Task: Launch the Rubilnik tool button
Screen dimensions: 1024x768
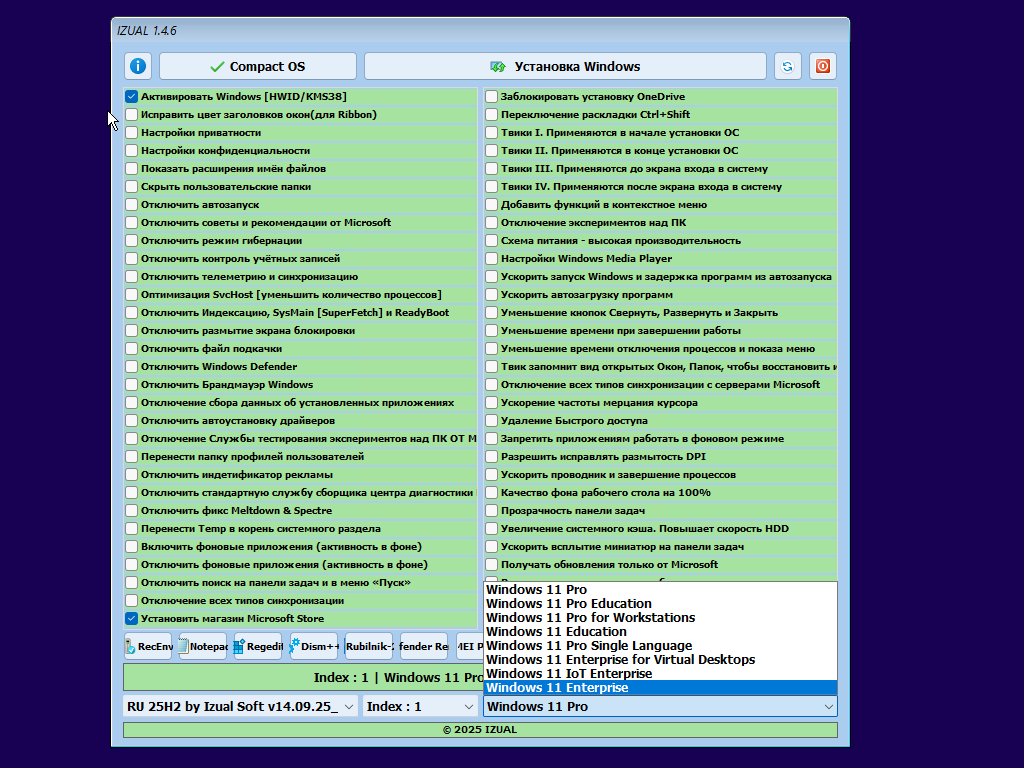Action: (369, 646)
